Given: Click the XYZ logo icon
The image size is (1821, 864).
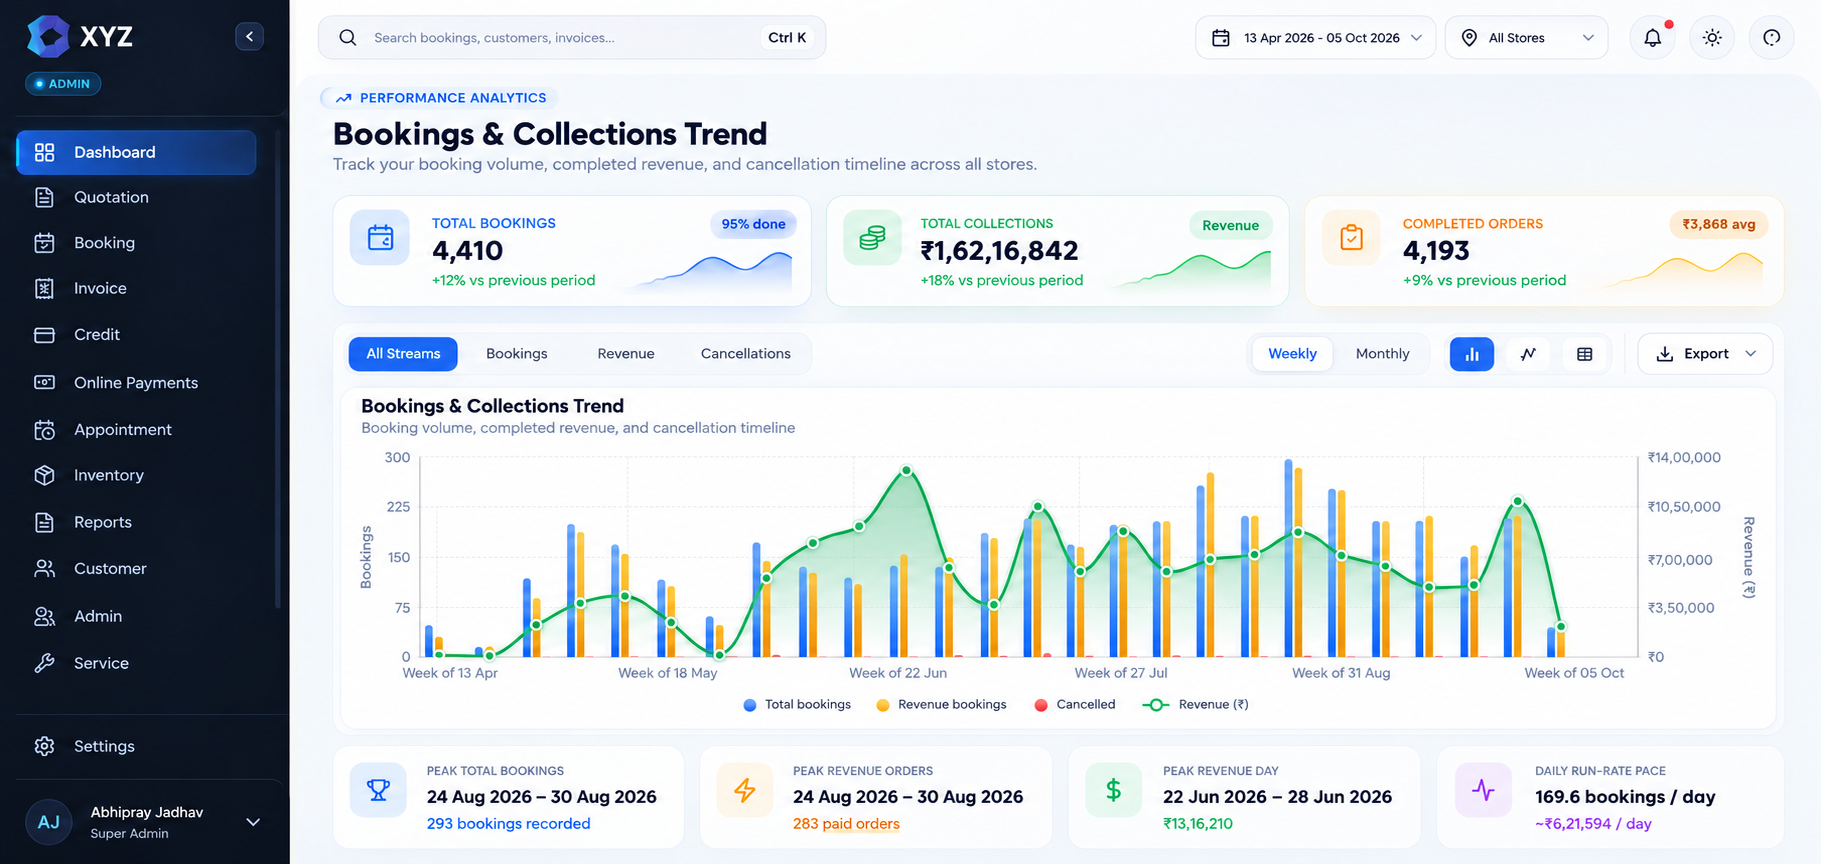Looking at the screenshot, I should click(48, 37).
